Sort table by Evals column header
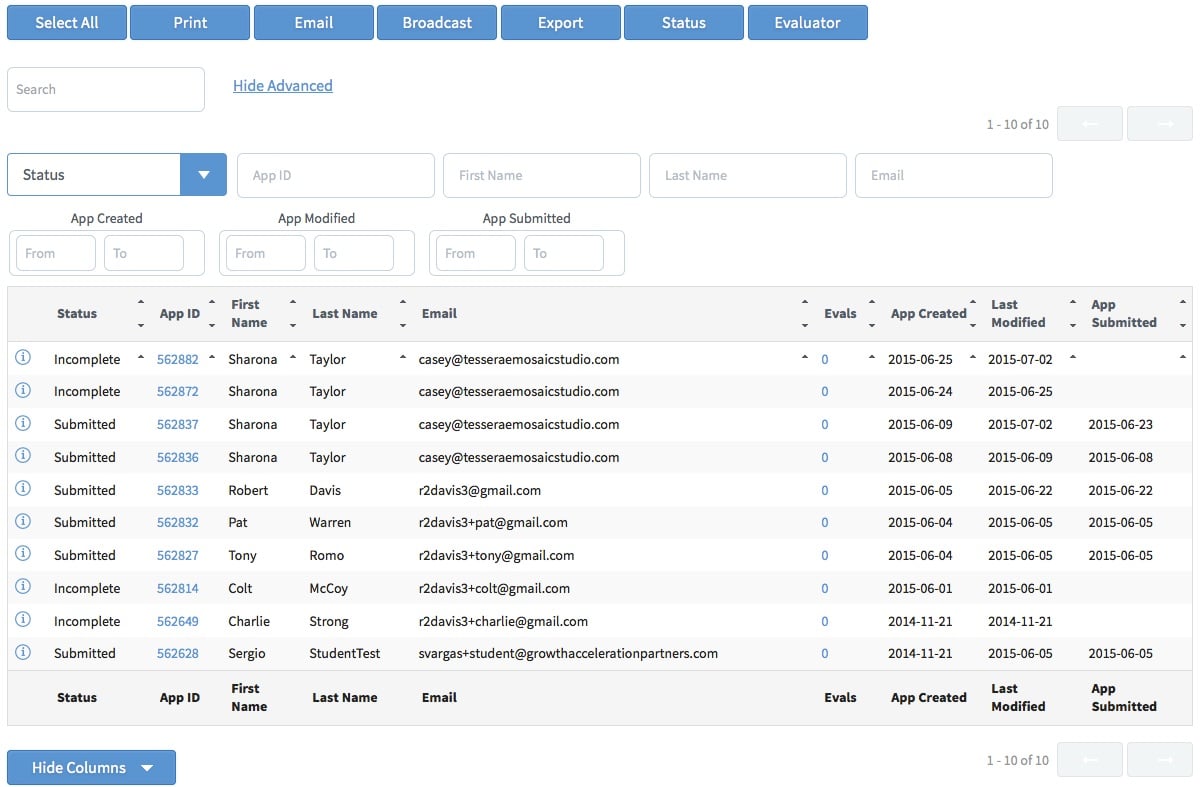The width and height of the screenshot is (1201, 787). tap(840, 313)
